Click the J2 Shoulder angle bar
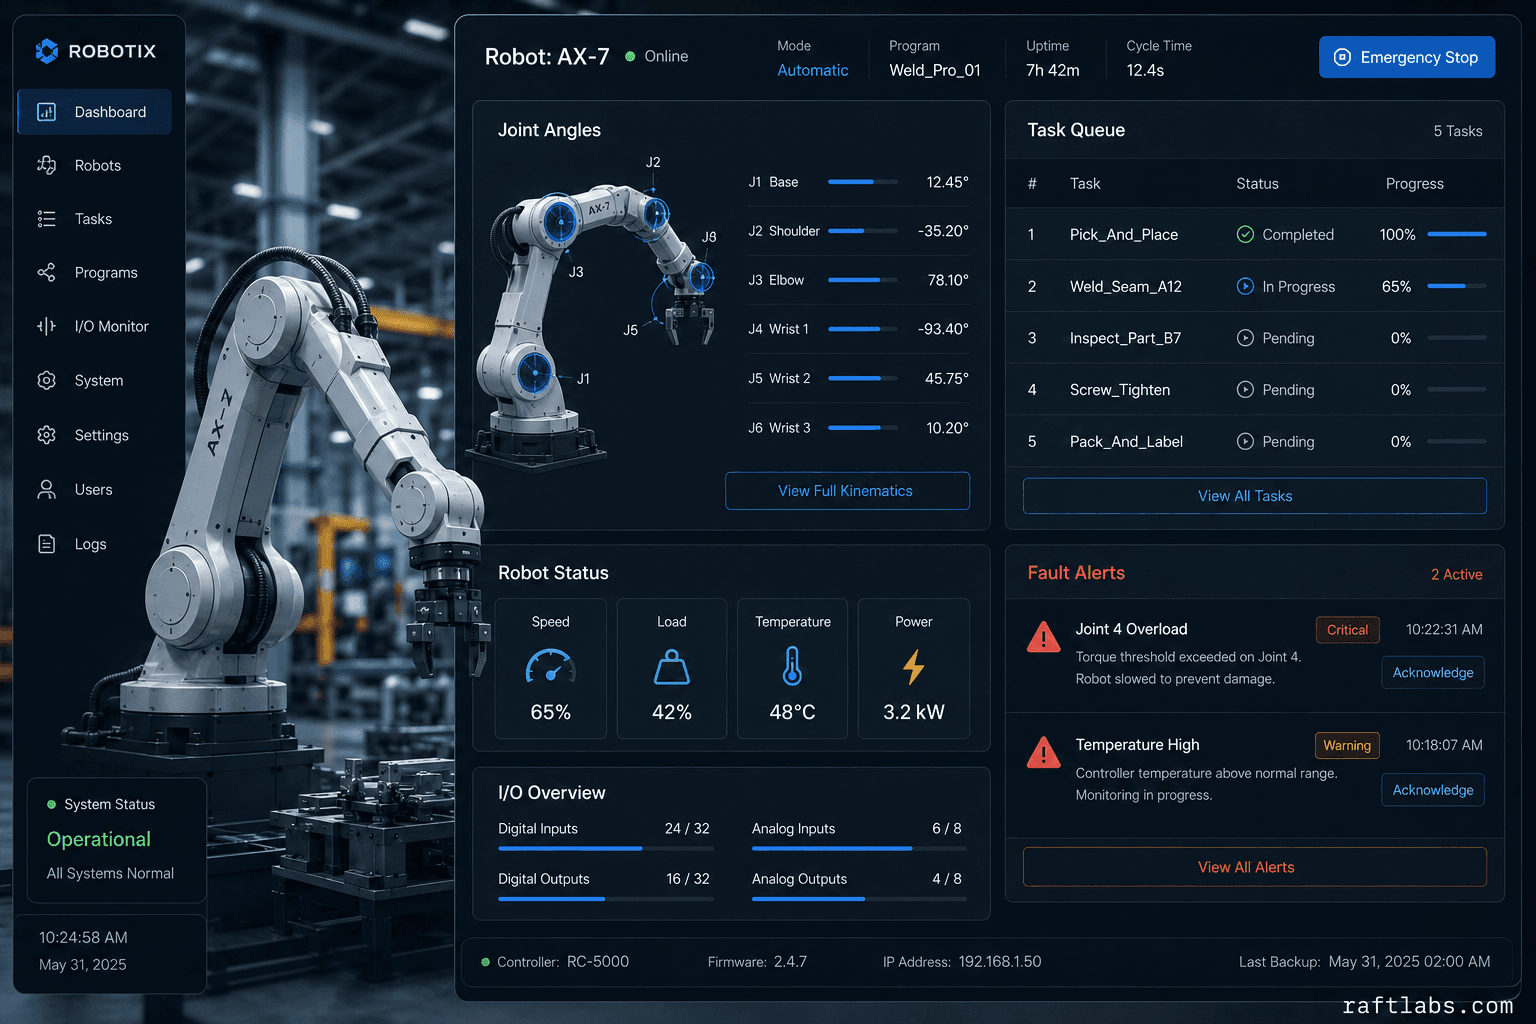Image resolution: width=1536 pixels, height=1024 pixels. [863, 231]
